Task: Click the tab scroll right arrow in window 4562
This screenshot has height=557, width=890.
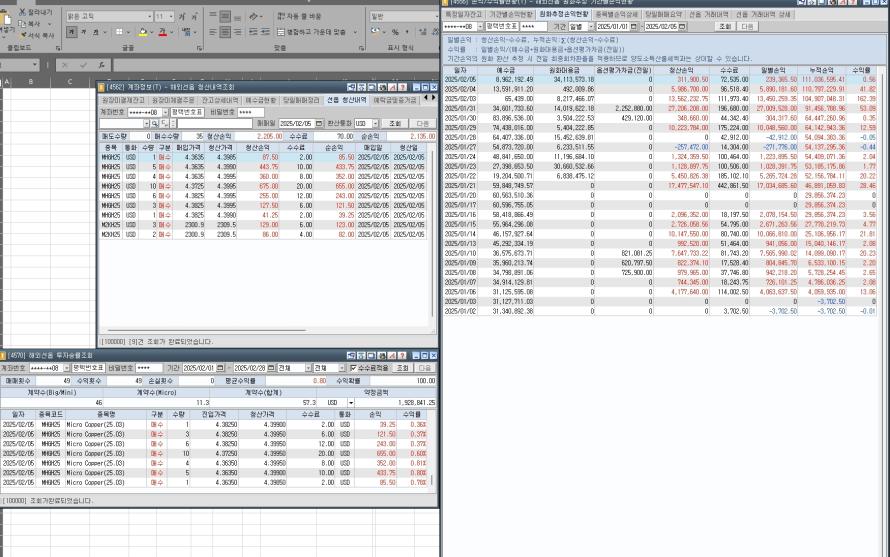Action: pyautogui.click(x=434, y=98)
